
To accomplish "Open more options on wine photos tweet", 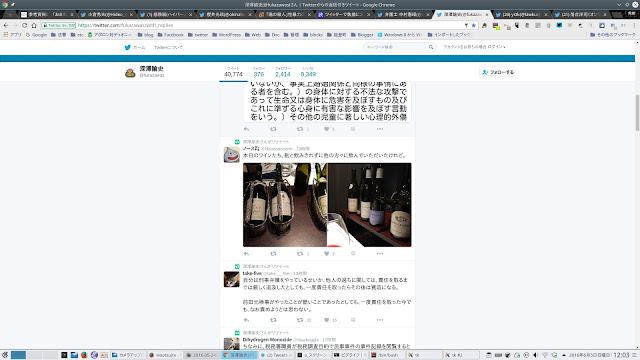I will 380,253.
